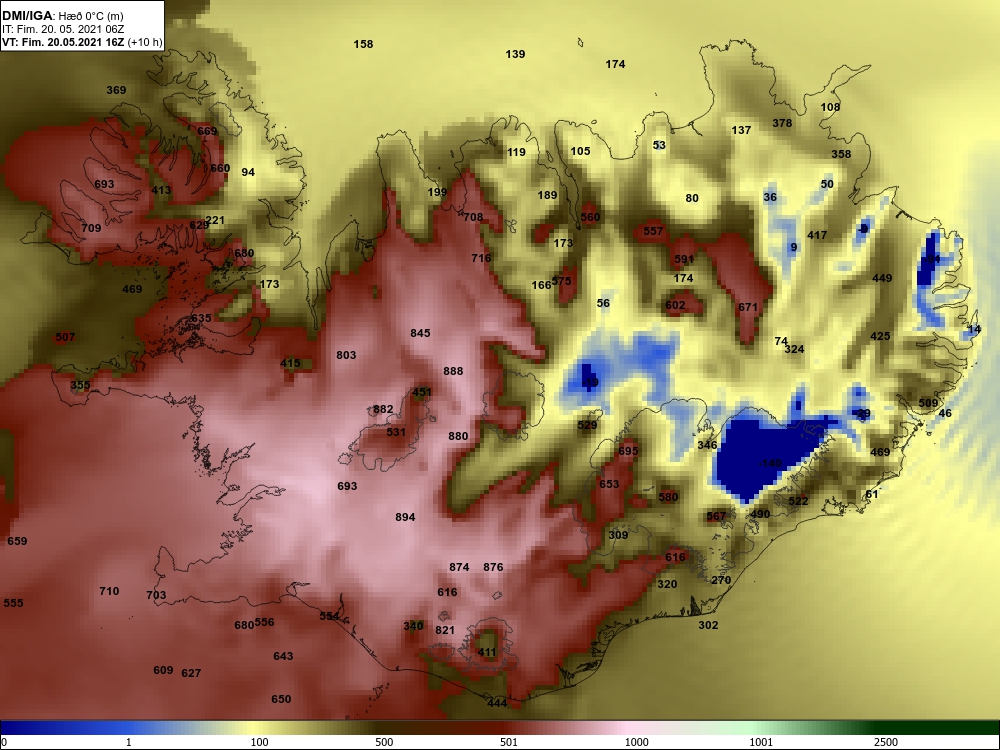Click the map value 444
The image size is (1000, 750).
(x=497, y=703)
